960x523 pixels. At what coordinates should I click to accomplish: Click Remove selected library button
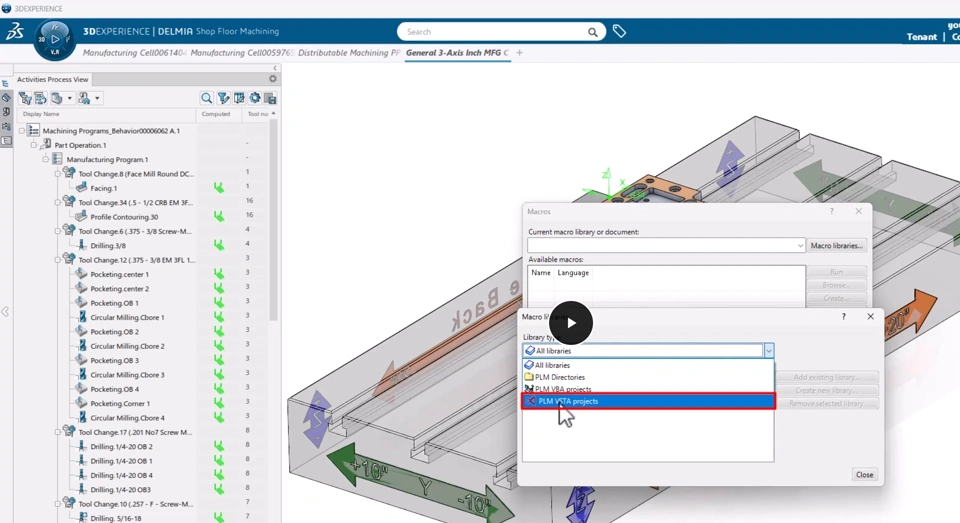pos(827,404)
